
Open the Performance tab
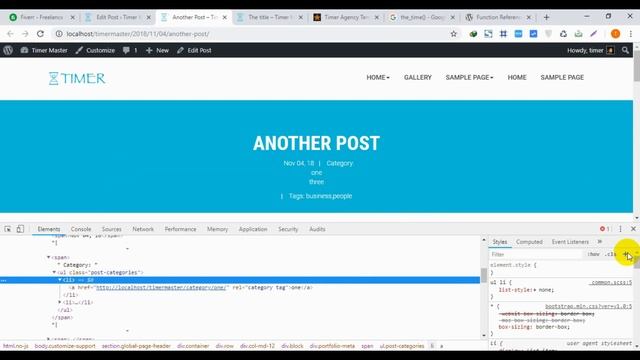(x=180, y=229)
